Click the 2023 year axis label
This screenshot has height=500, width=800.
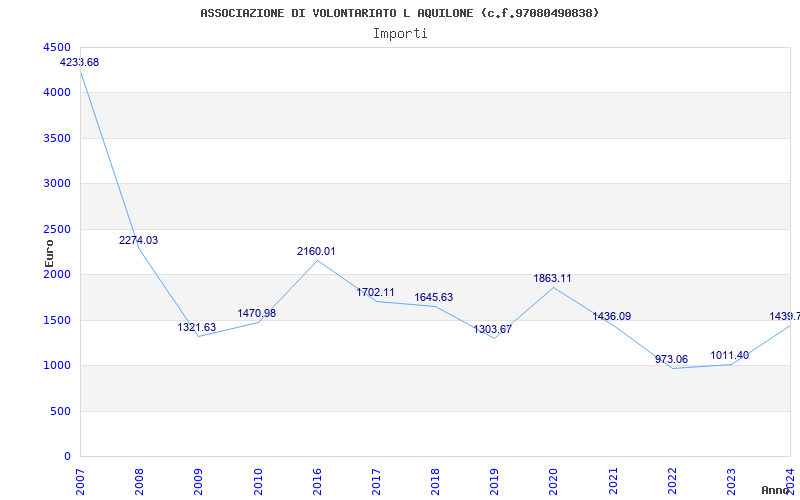731,479
